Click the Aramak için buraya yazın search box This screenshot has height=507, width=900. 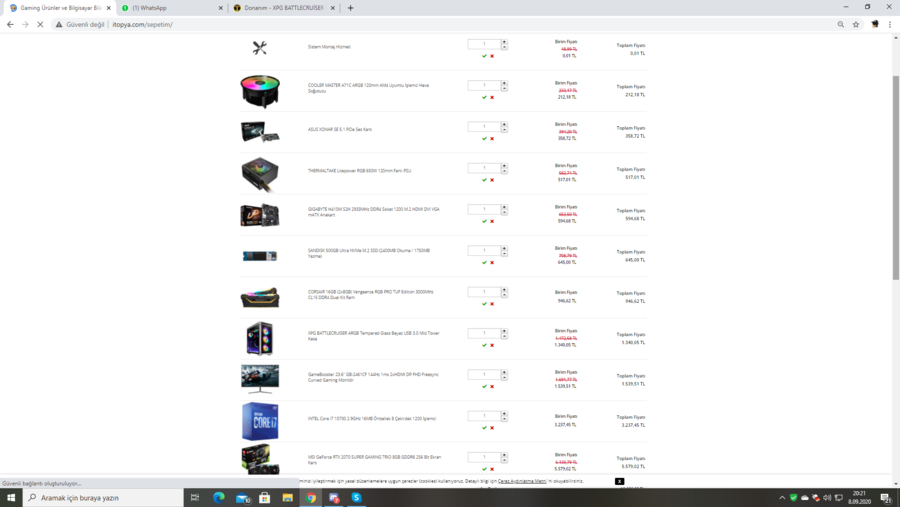103,498
